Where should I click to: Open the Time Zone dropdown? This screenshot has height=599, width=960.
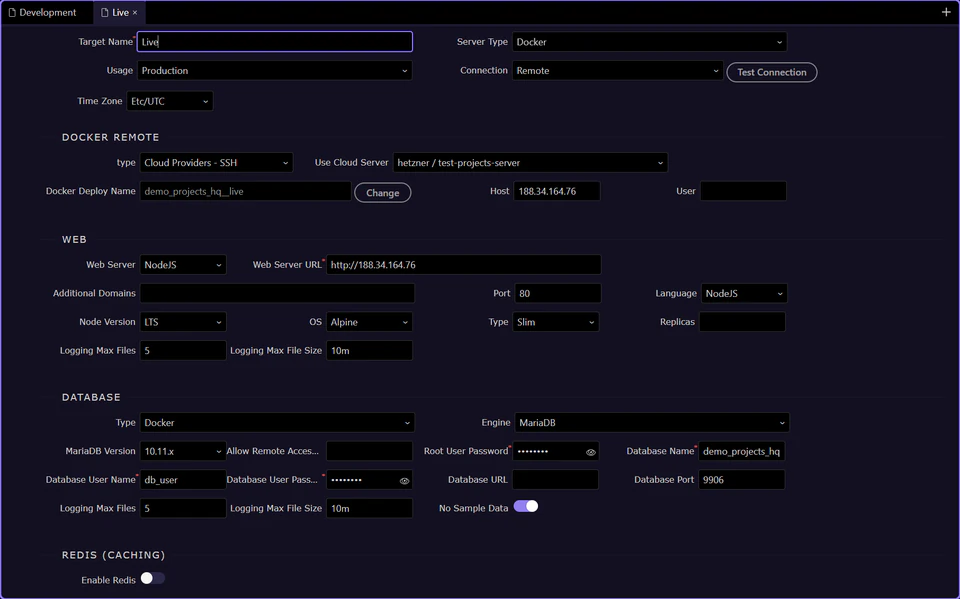pyautogui.click(x=169, y=100)
